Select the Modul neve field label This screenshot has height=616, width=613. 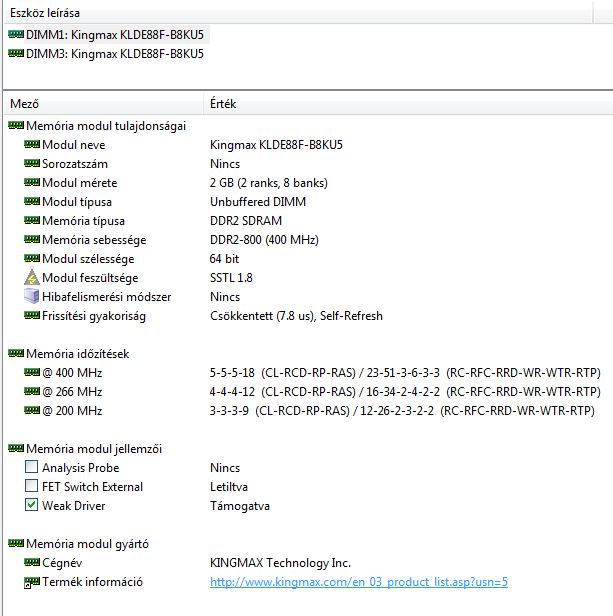click(x=73, y=145)
